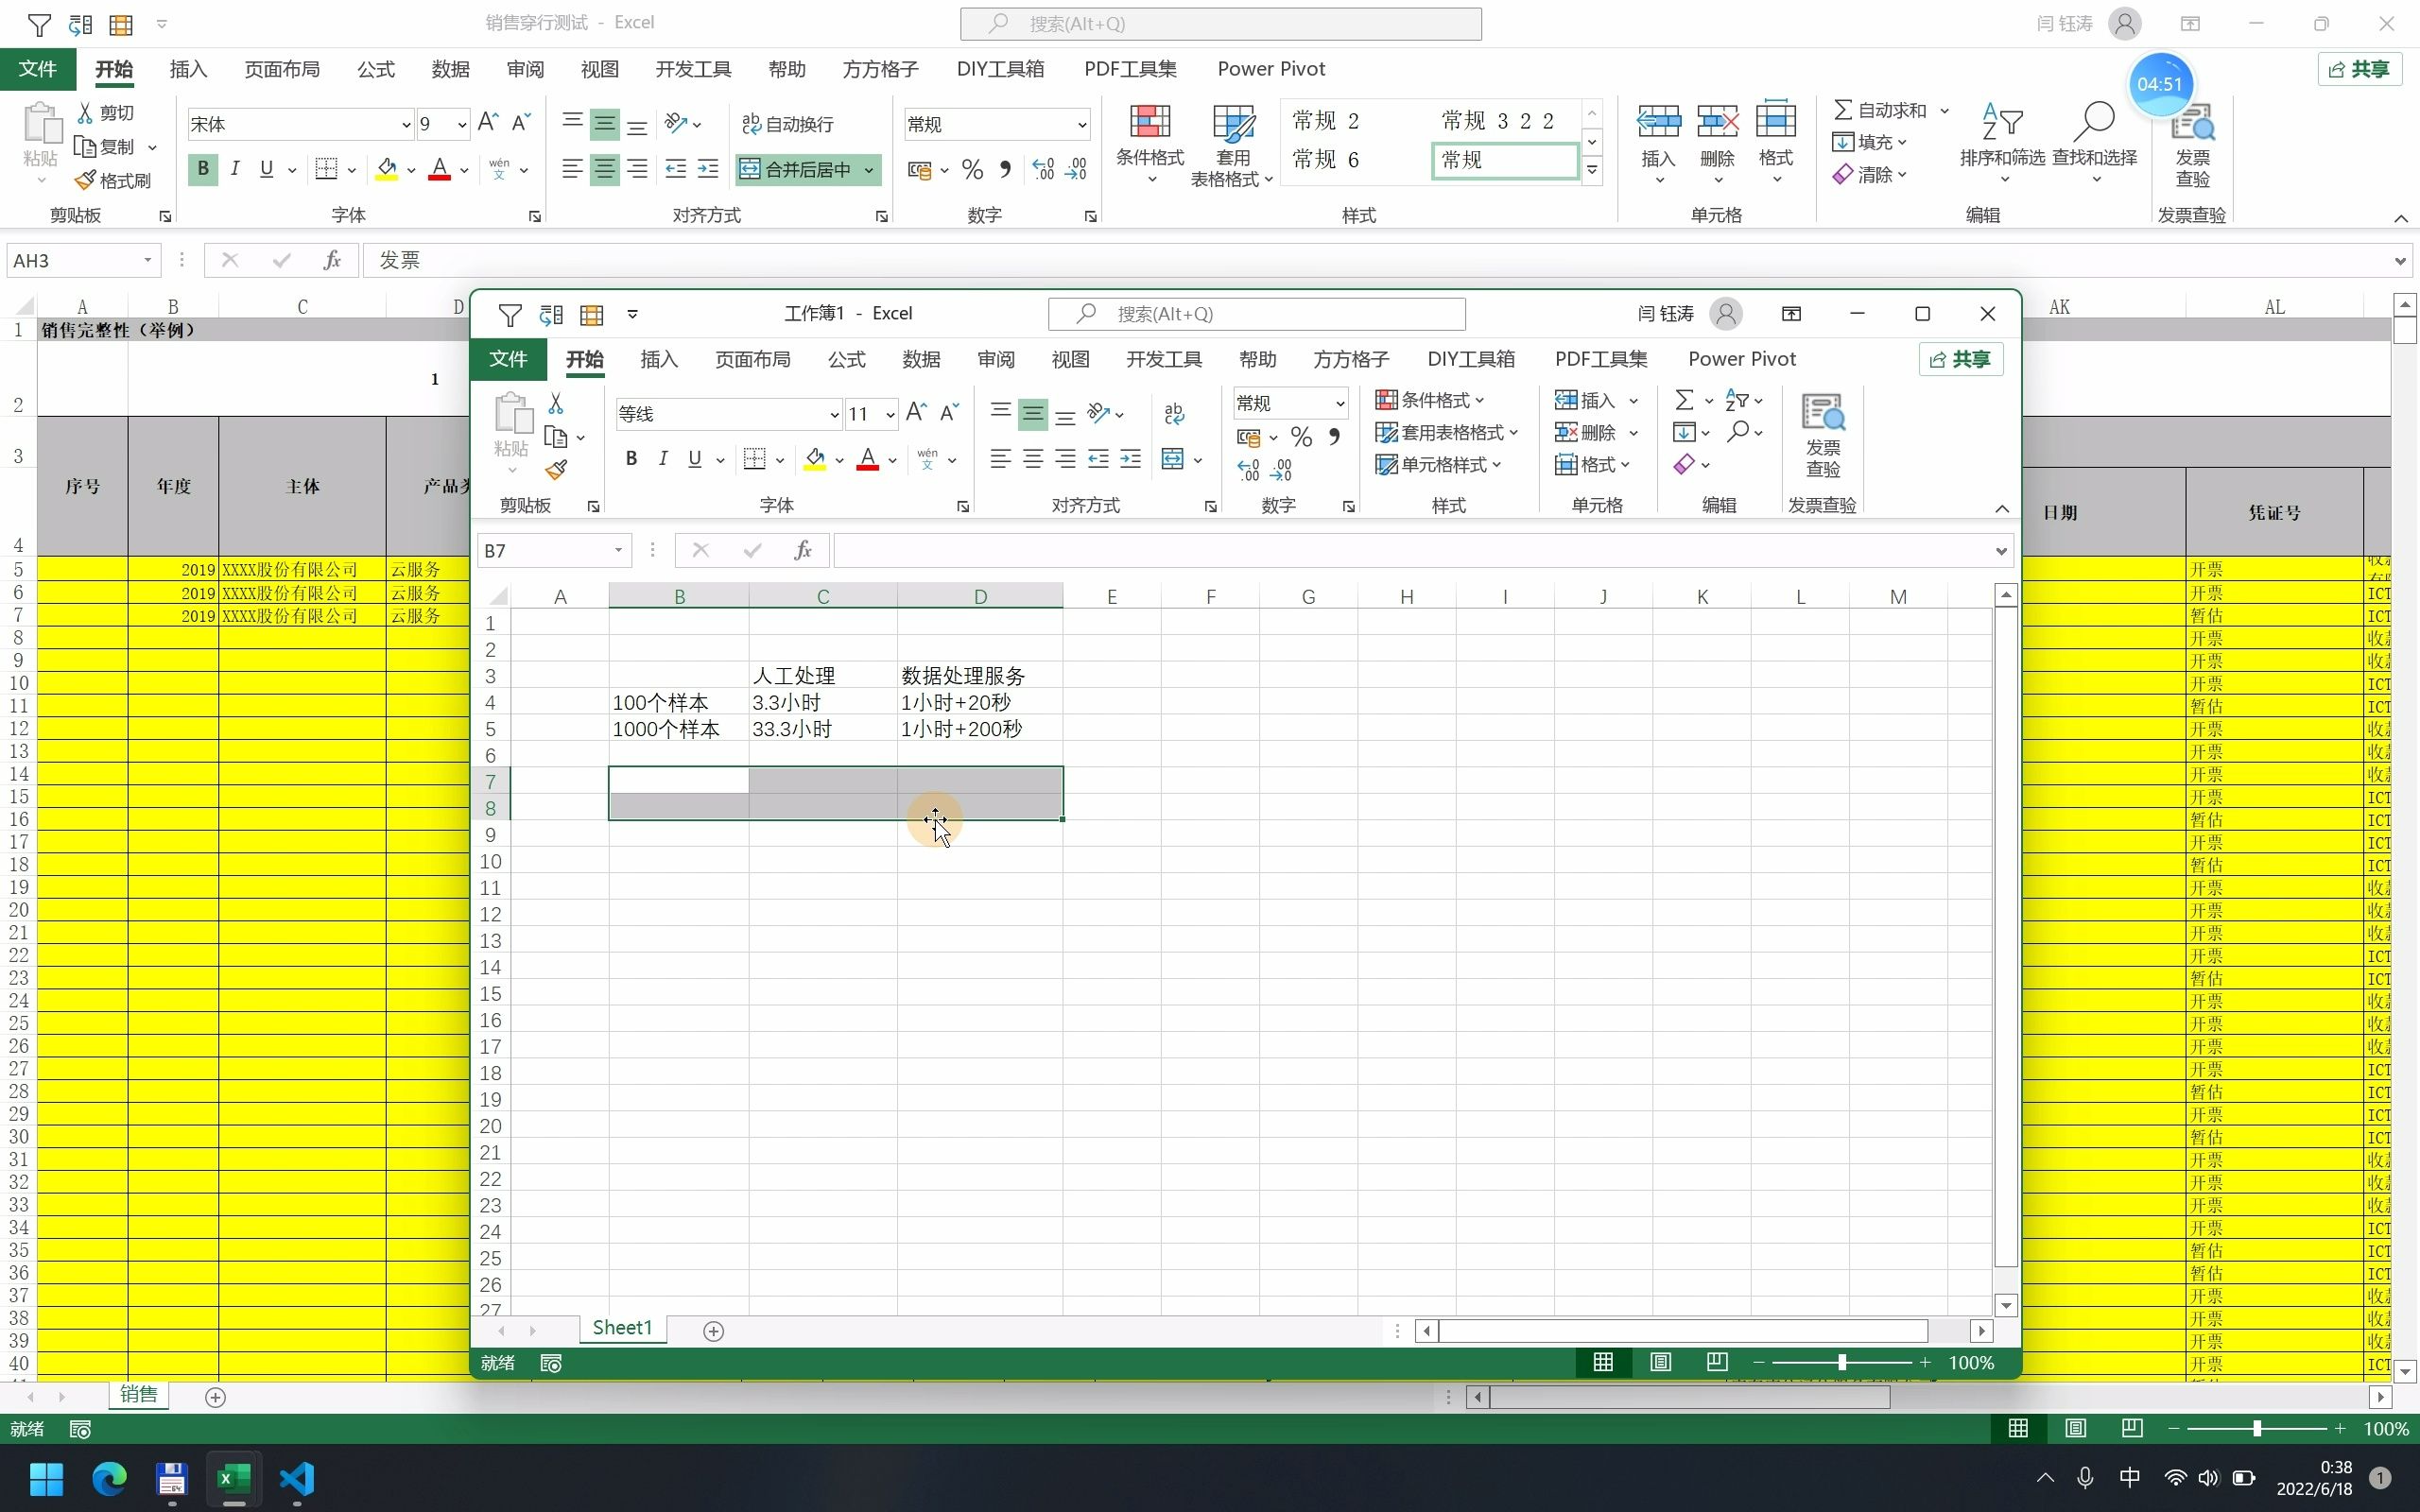Click the macro record icon in 工作簿1 status bar
Viewport: 2420px width, 1512px height.
click(x=551, y=1363)
